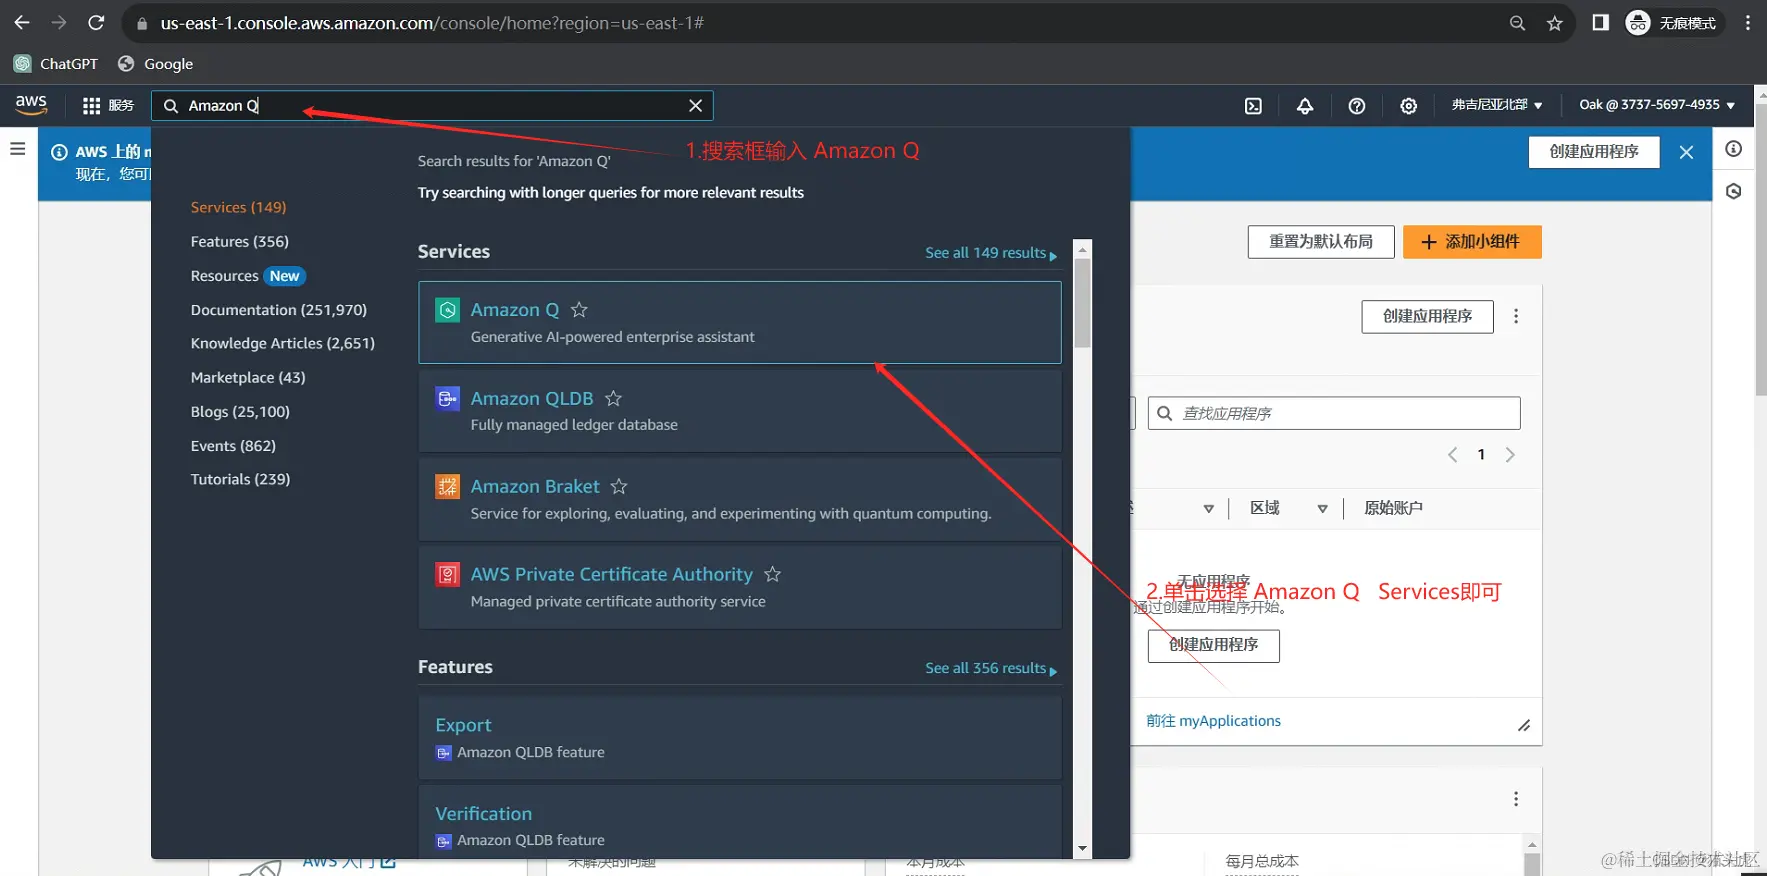The image size is (1767, 876).
Task: Click 创建应用程序 button in the blue banner
Action: click(1594, 152)
